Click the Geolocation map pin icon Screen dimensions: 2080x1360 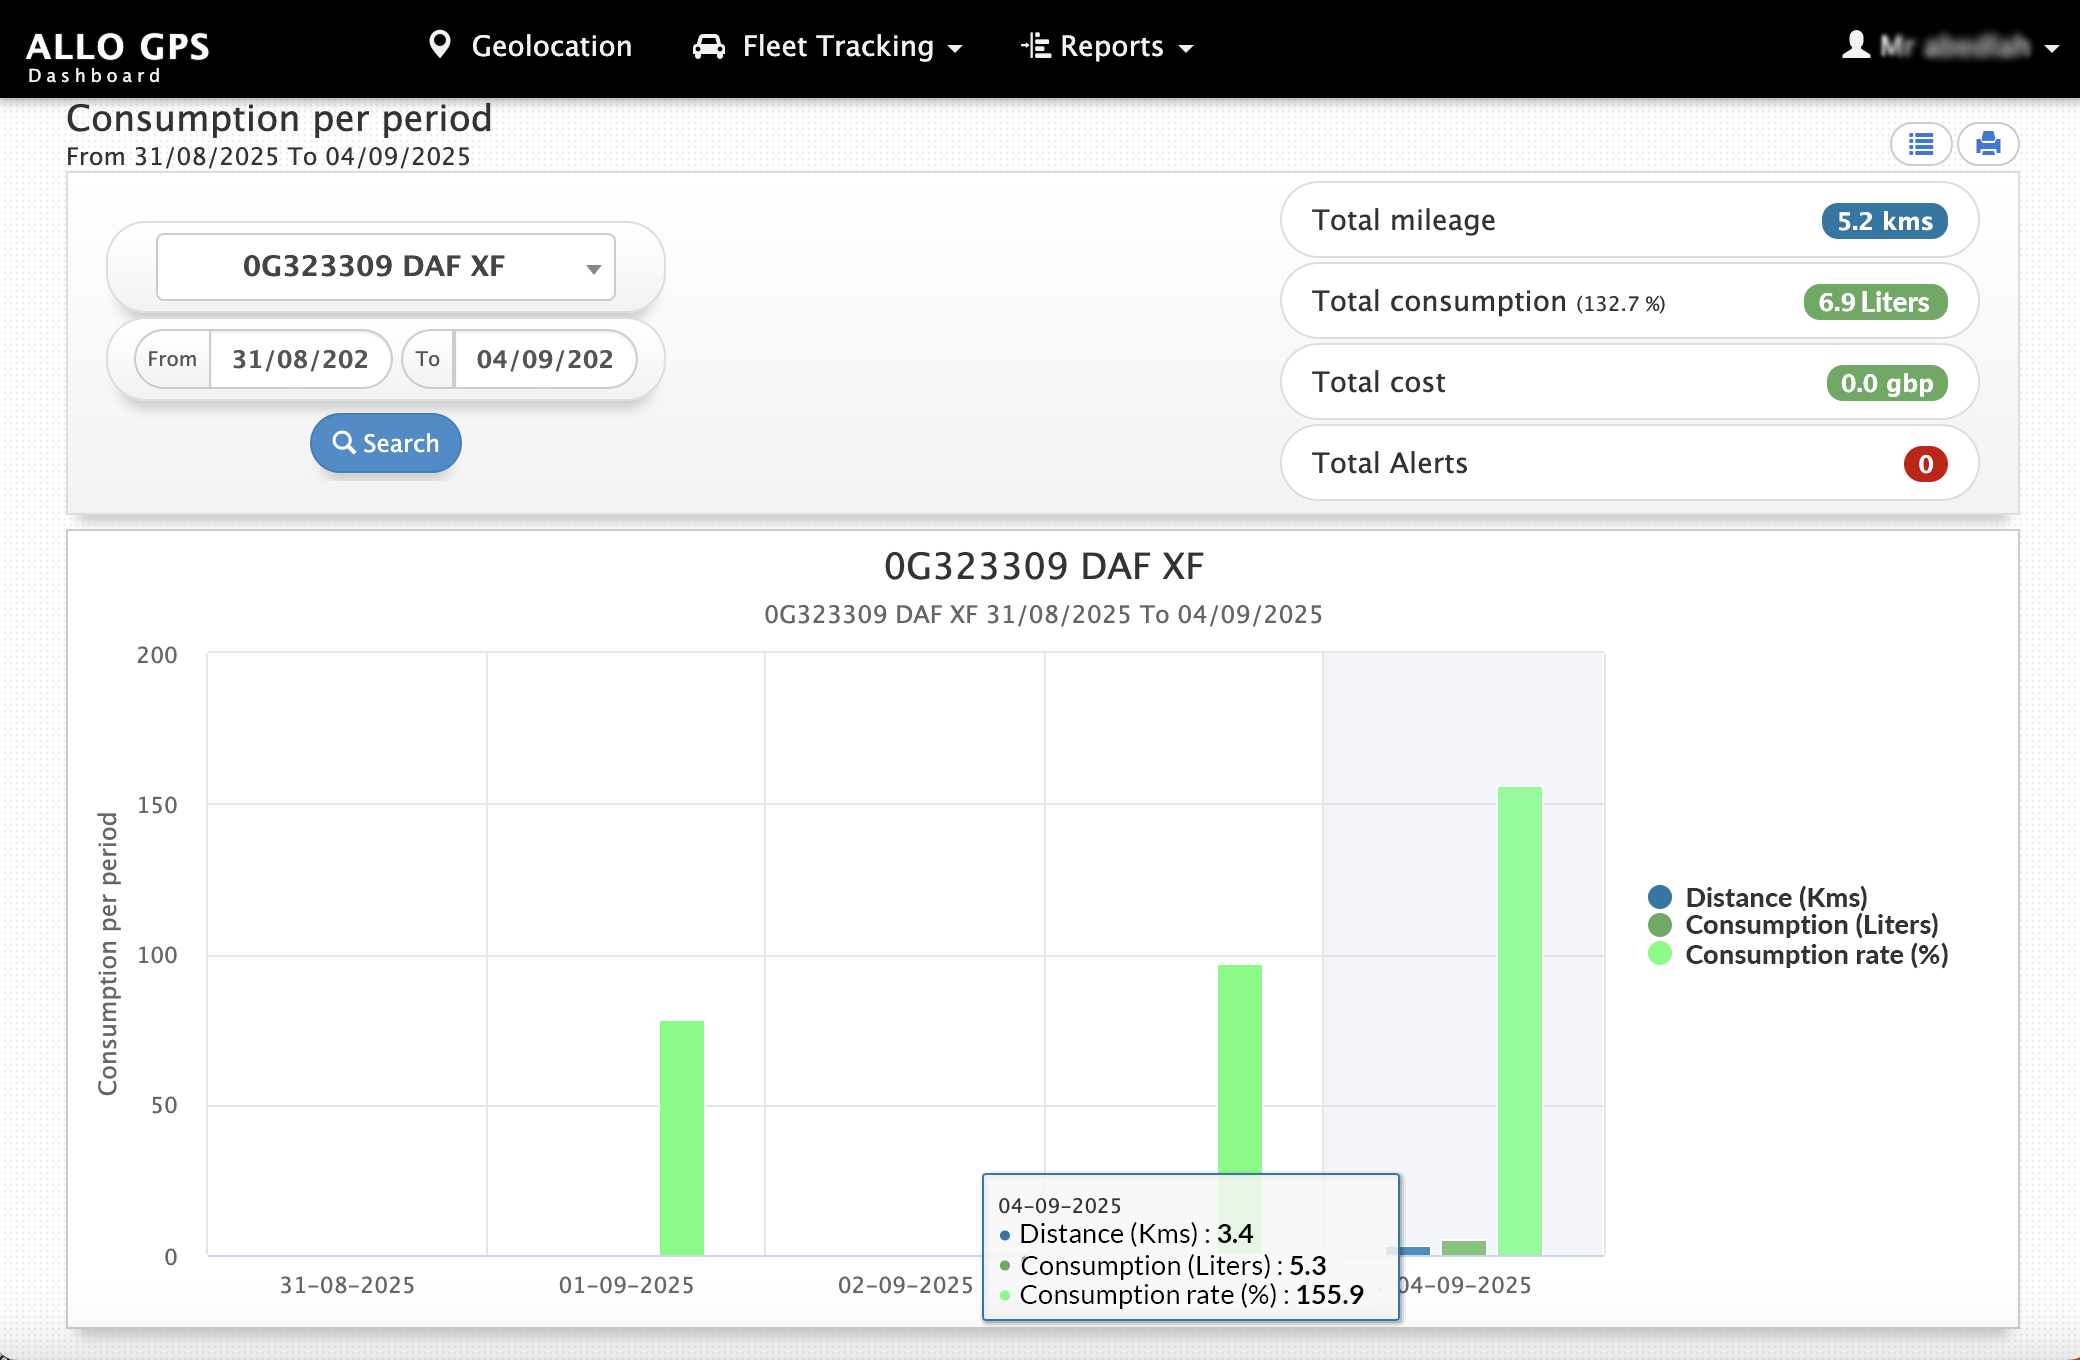tap(439, 45)
